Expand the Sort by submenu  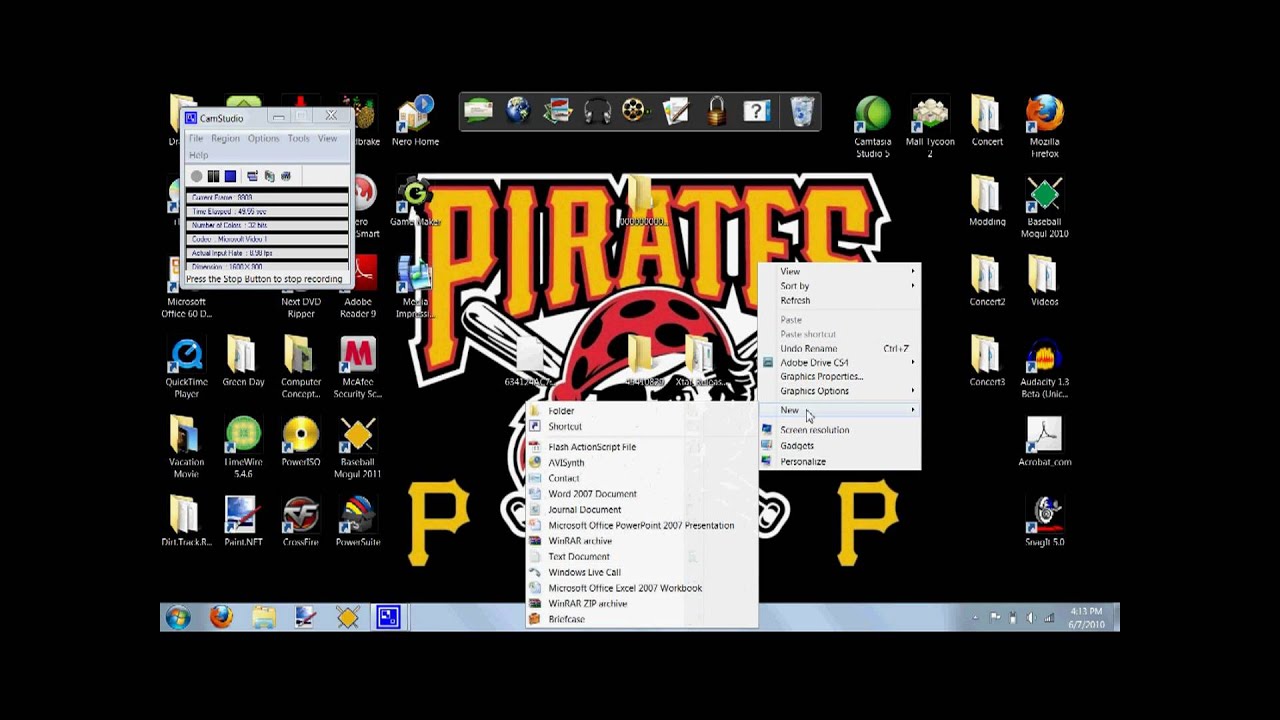(x=839, y=286)
